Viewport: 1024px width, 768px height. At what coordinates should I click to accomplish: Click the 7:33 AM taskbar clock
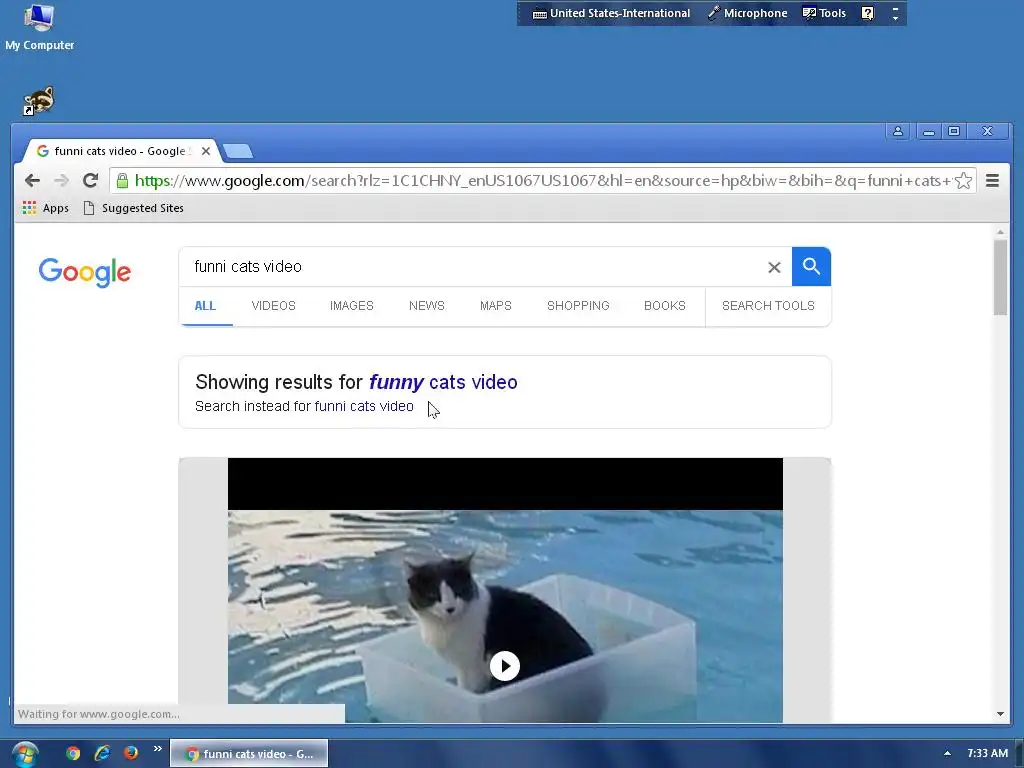coord(987,754)
